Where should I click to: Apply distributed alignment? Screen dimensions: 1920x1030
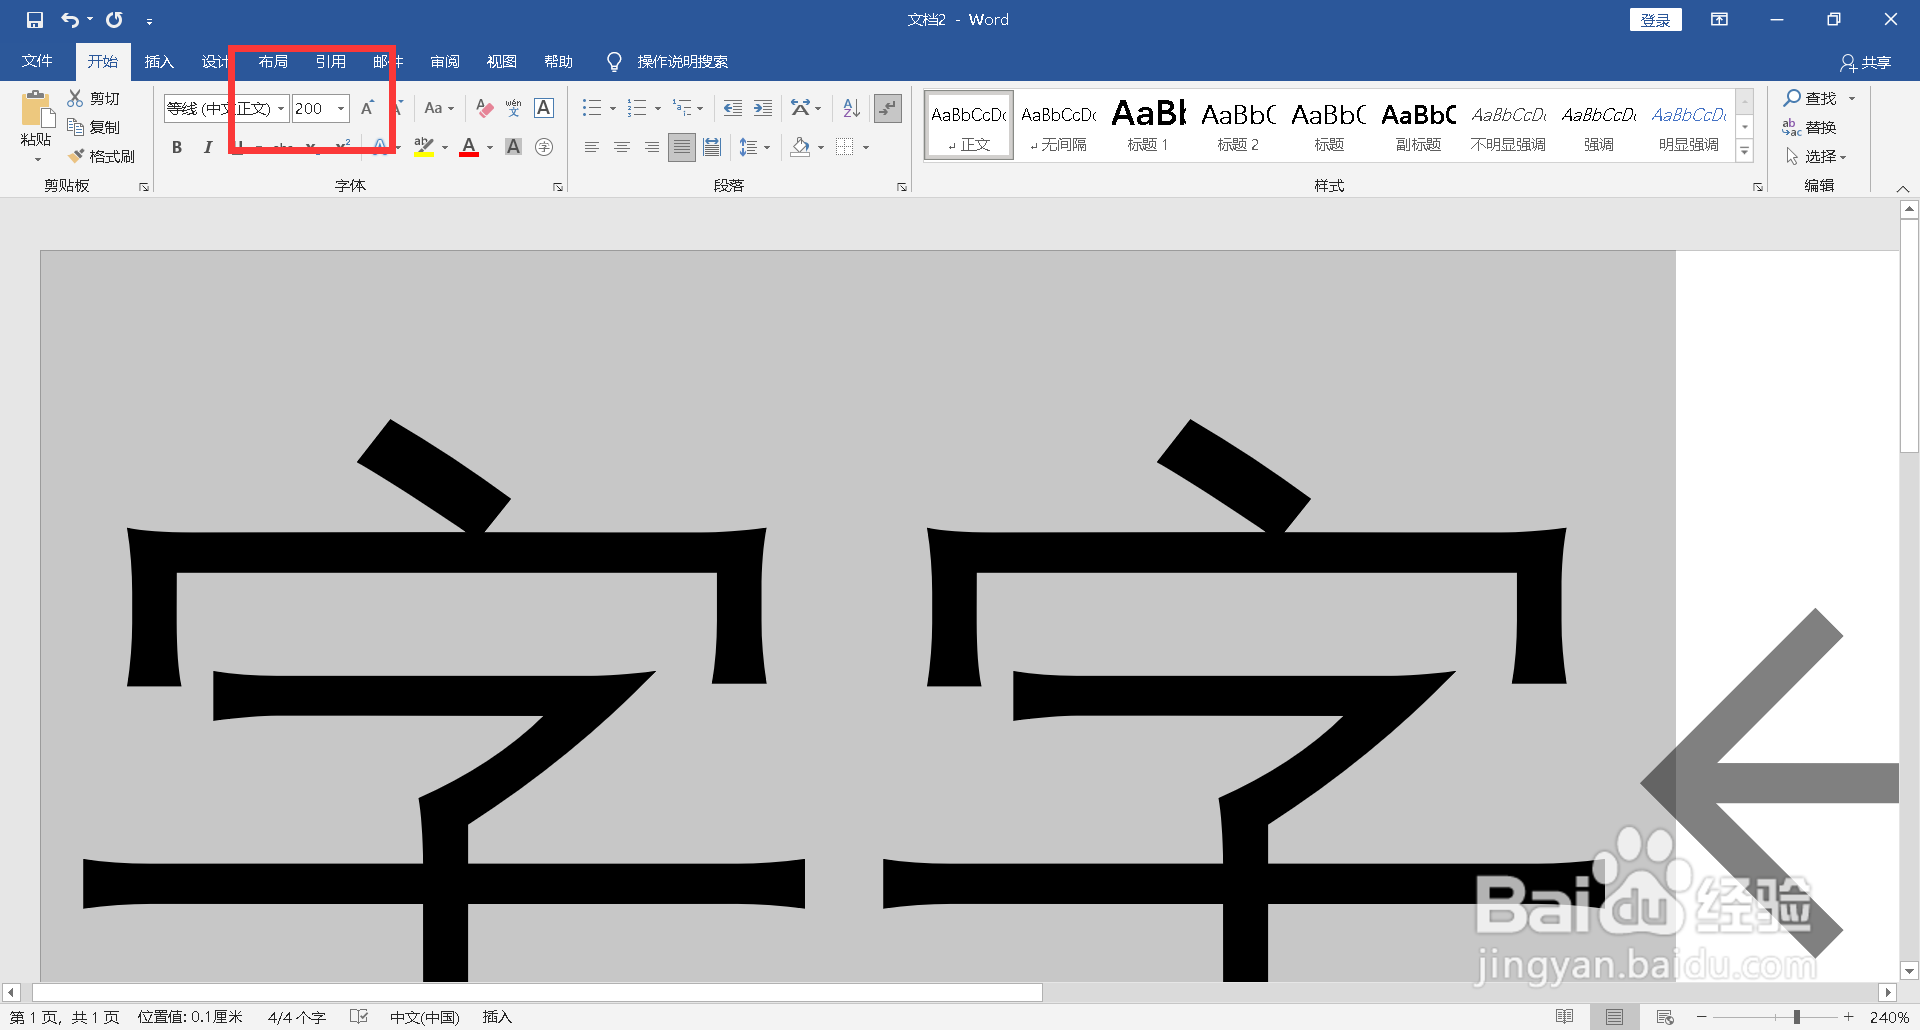coord(712,147)
